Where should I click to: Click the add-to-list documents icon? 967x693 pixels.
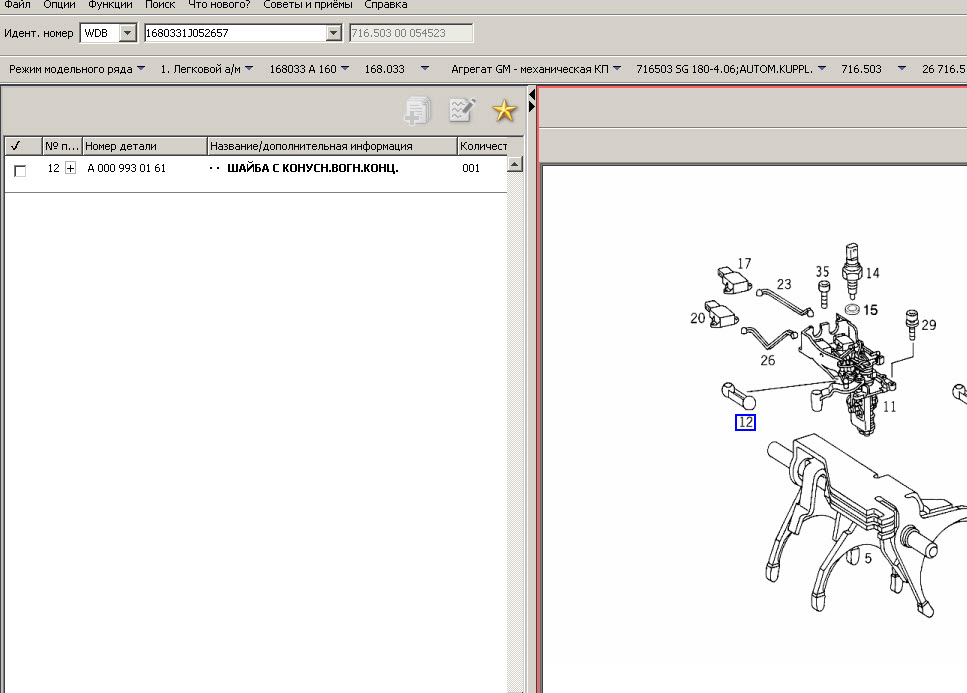click(417, 111)
